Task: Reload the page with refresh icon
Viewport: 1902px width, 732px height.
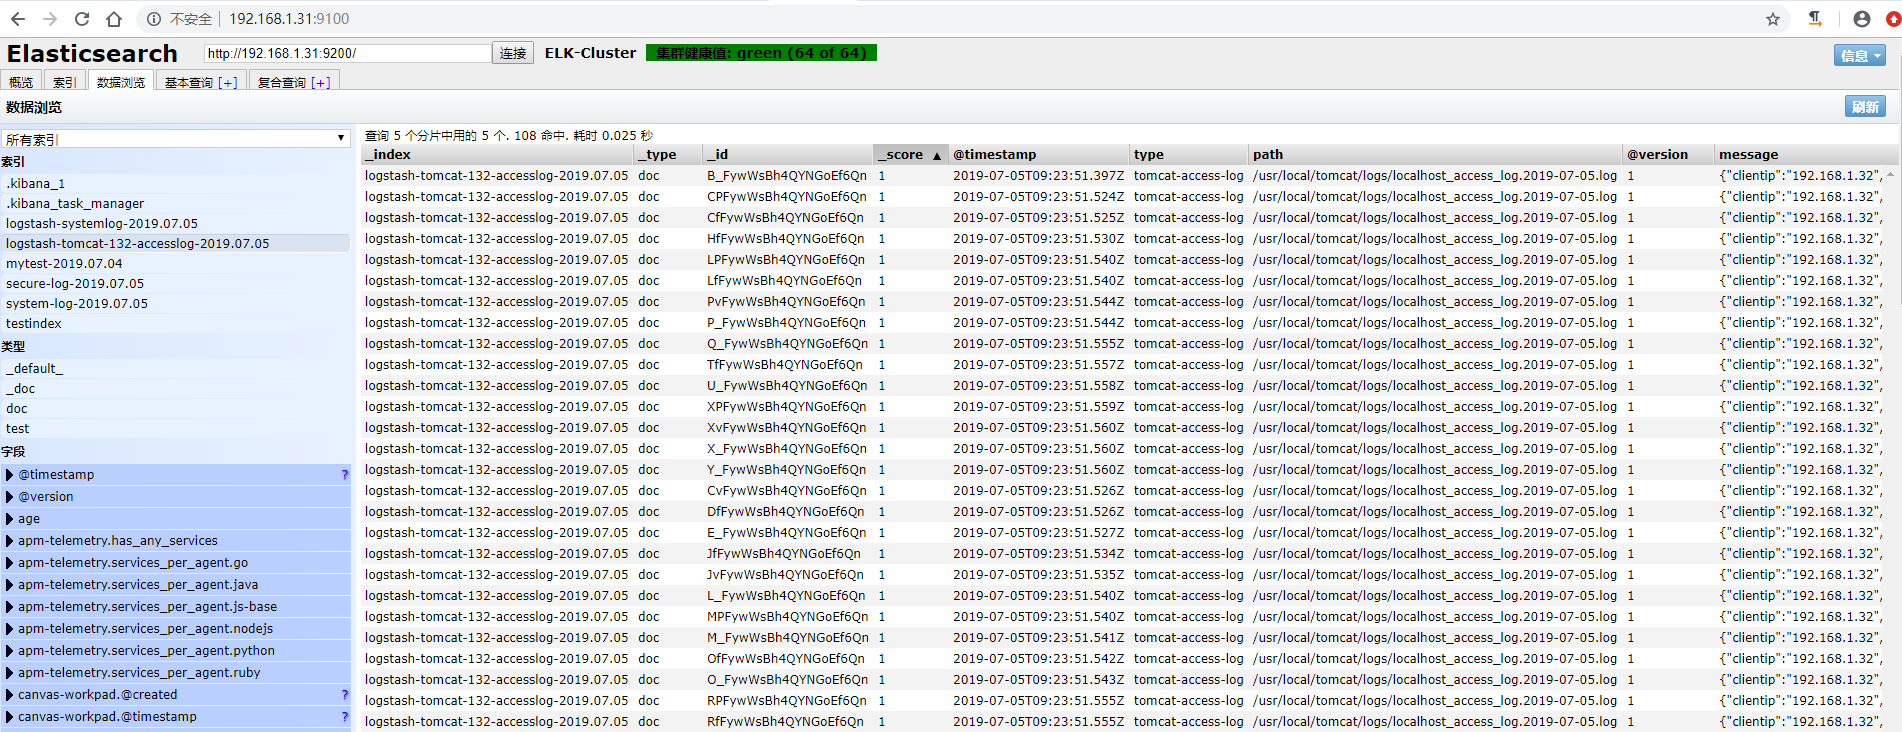Action: [x=82, y=19]
